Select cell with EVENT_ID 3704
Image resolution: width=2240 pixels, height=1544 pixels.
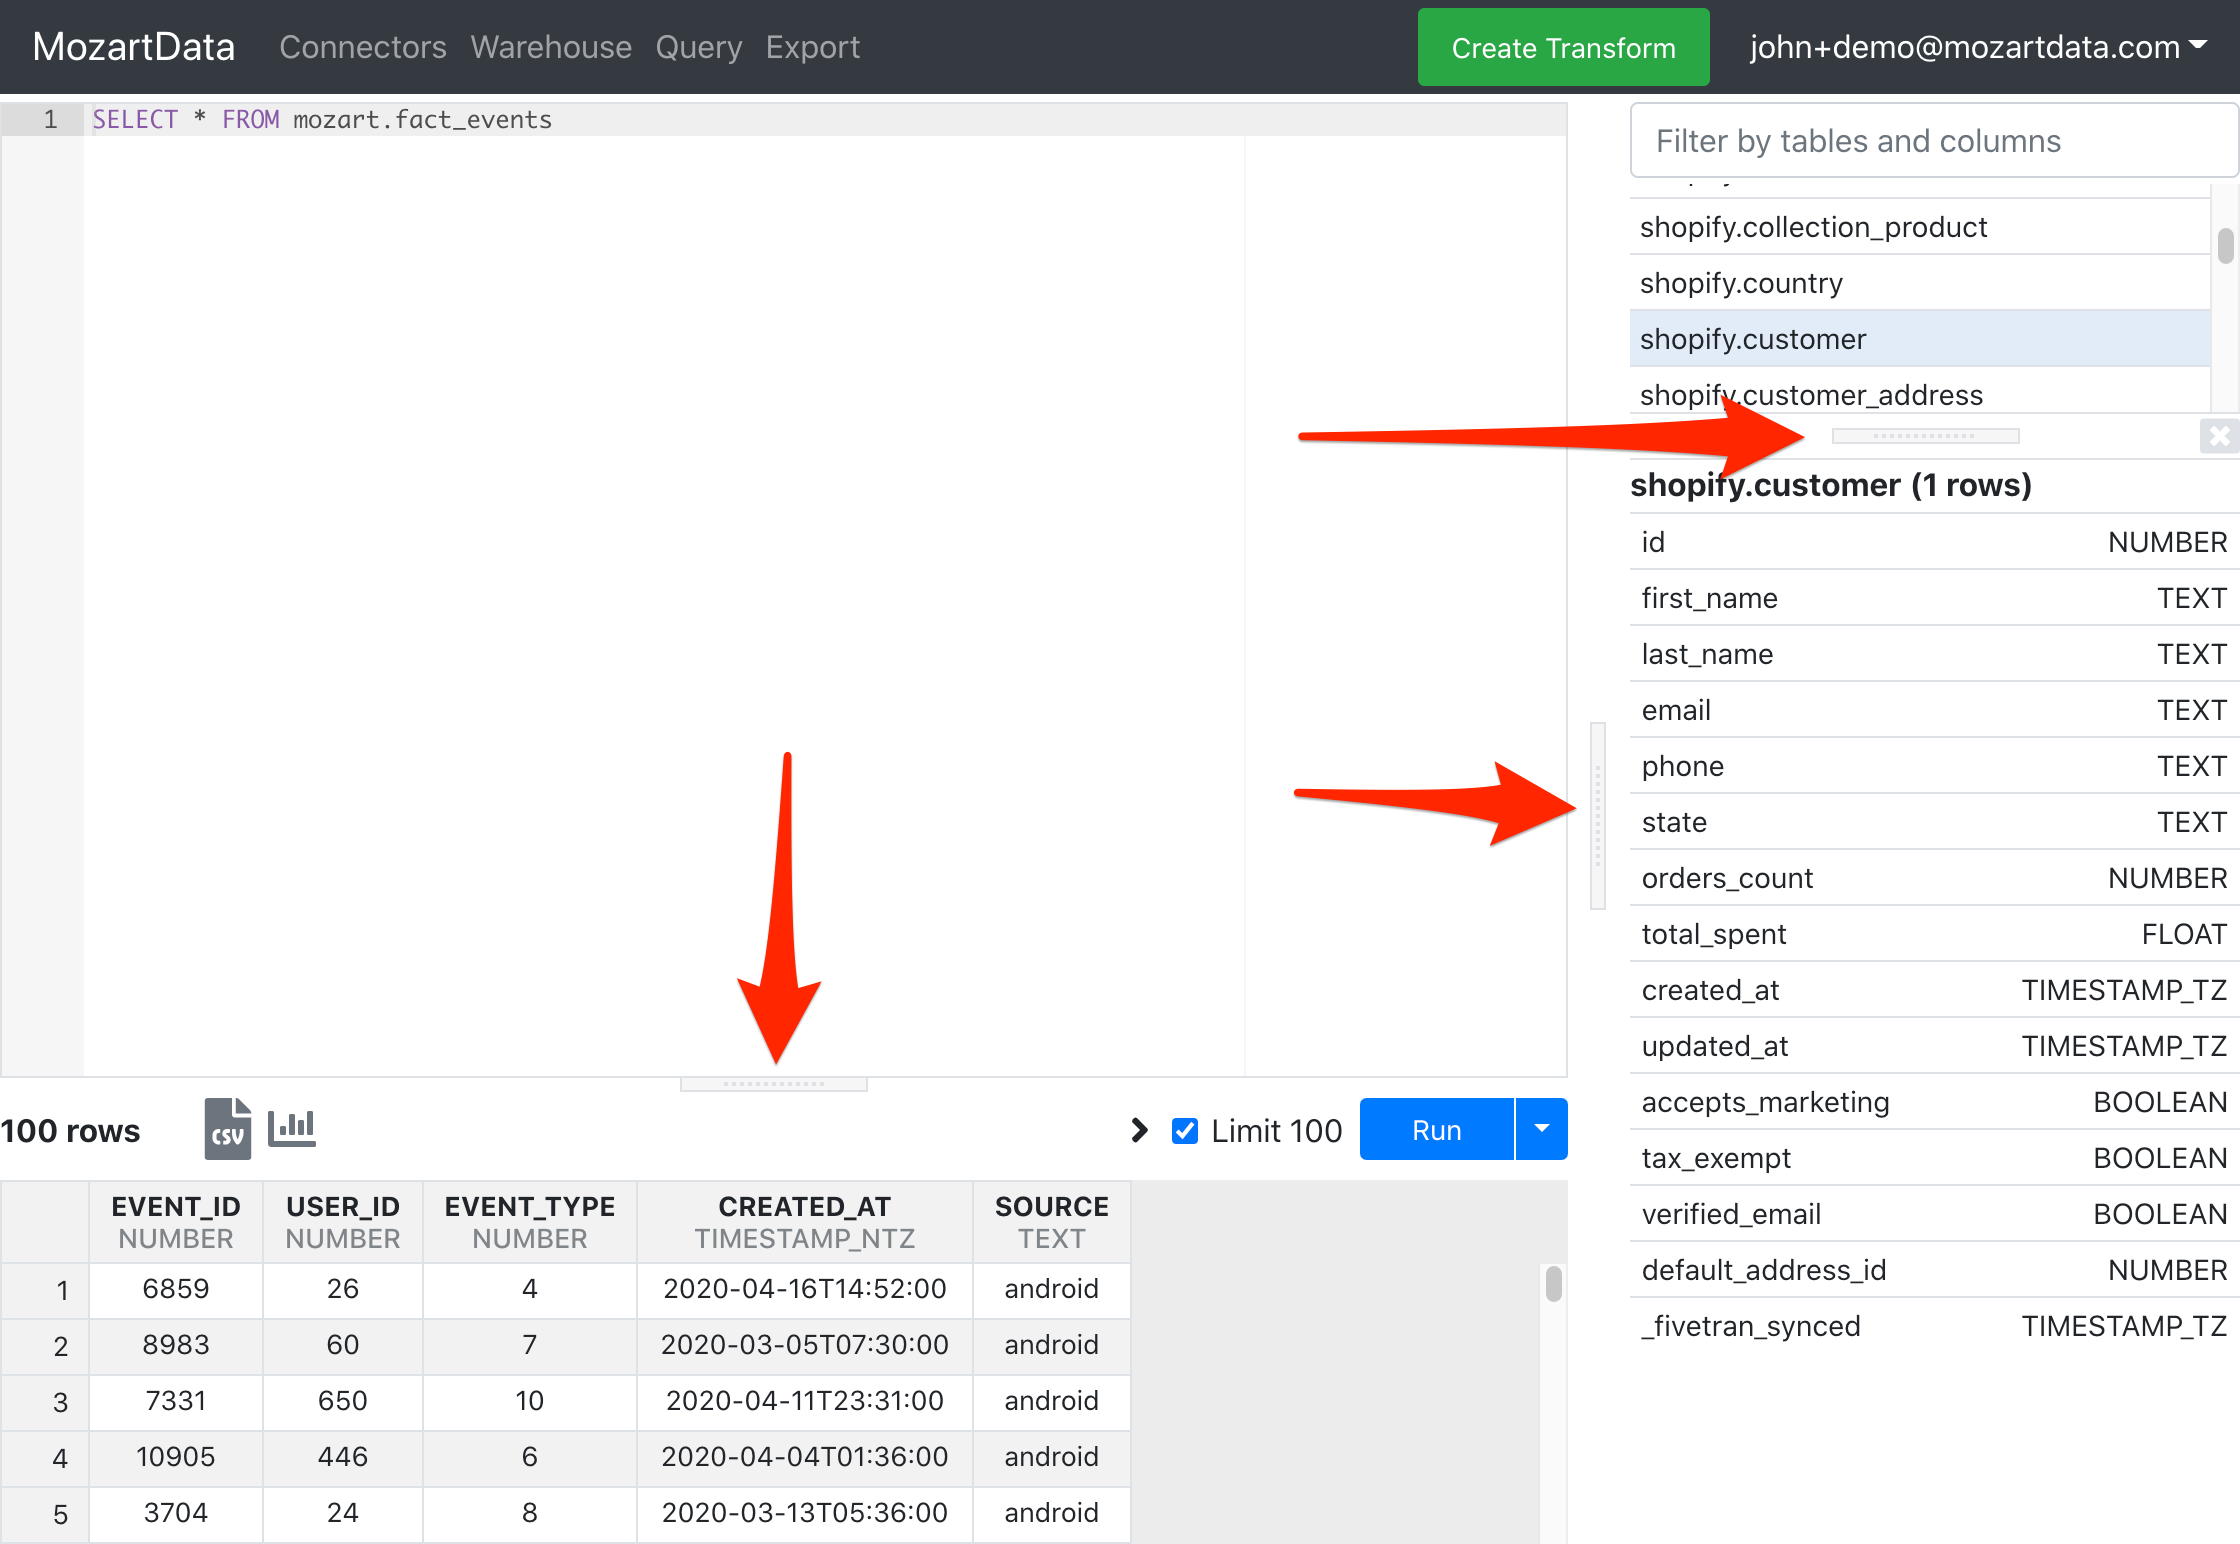point(176,1513)
